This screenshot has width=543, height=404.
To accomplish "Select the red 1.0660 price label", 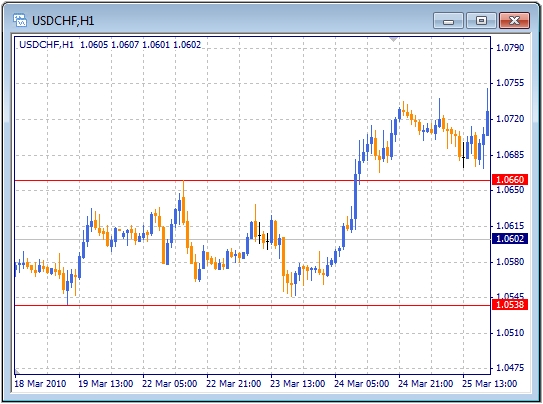I will pos(510,180).
